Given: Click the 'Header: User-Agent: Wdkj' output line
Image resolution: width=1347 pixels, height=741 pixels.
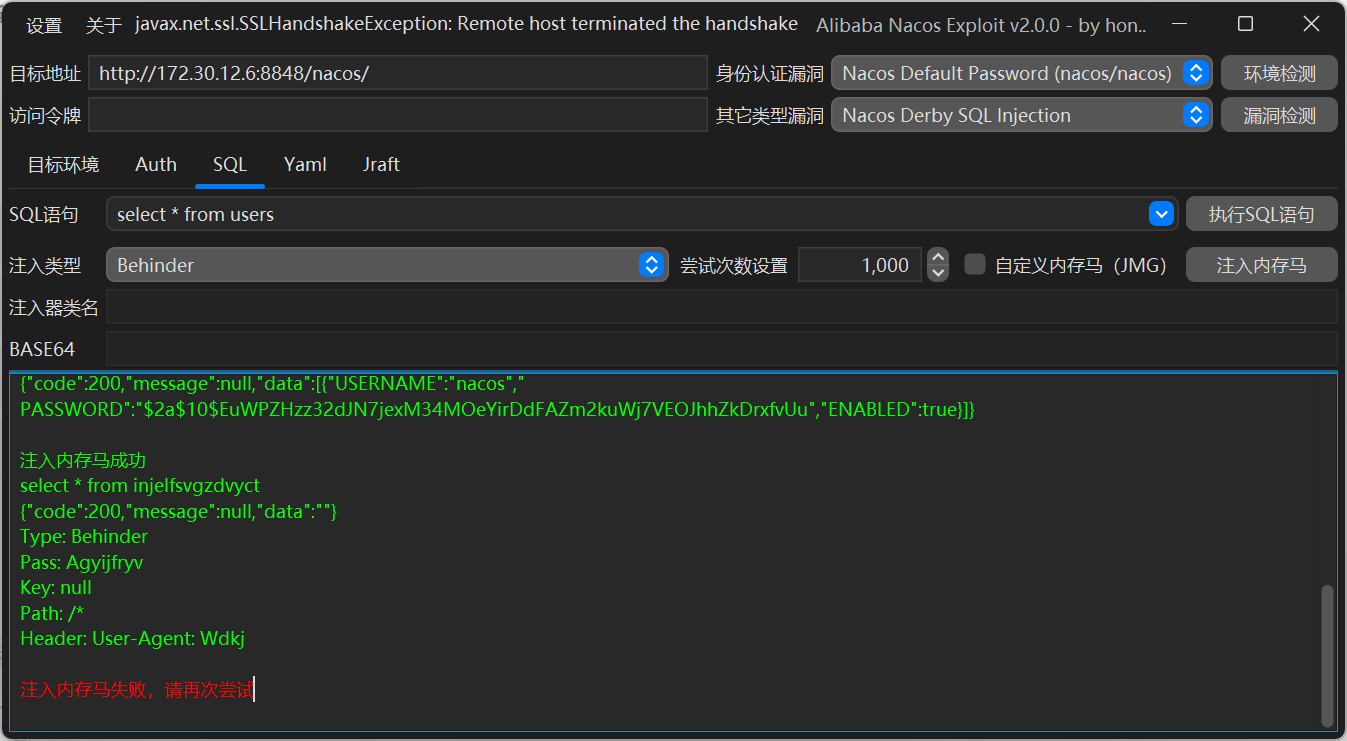Looking at the screenshot, I should coord(132,639).
